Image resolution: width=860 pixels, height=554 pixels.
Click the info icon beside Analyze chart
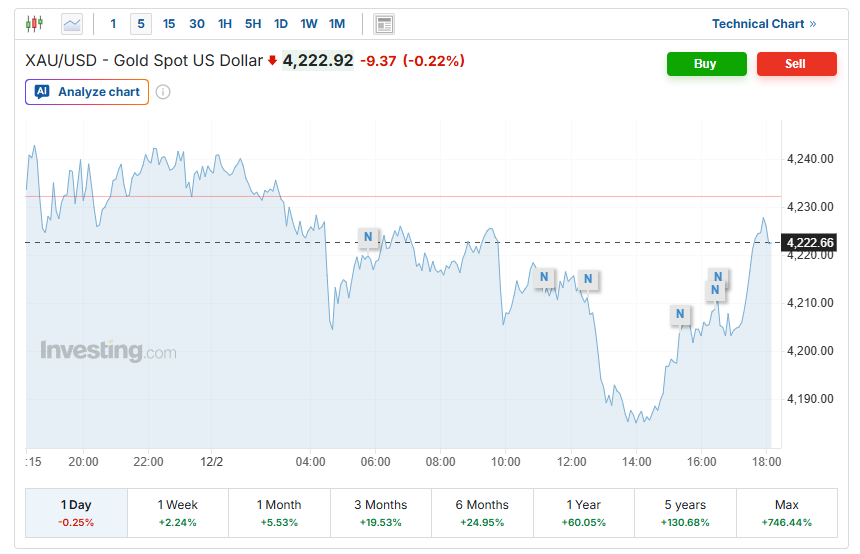pyautogui.click(x=163, y=92)
